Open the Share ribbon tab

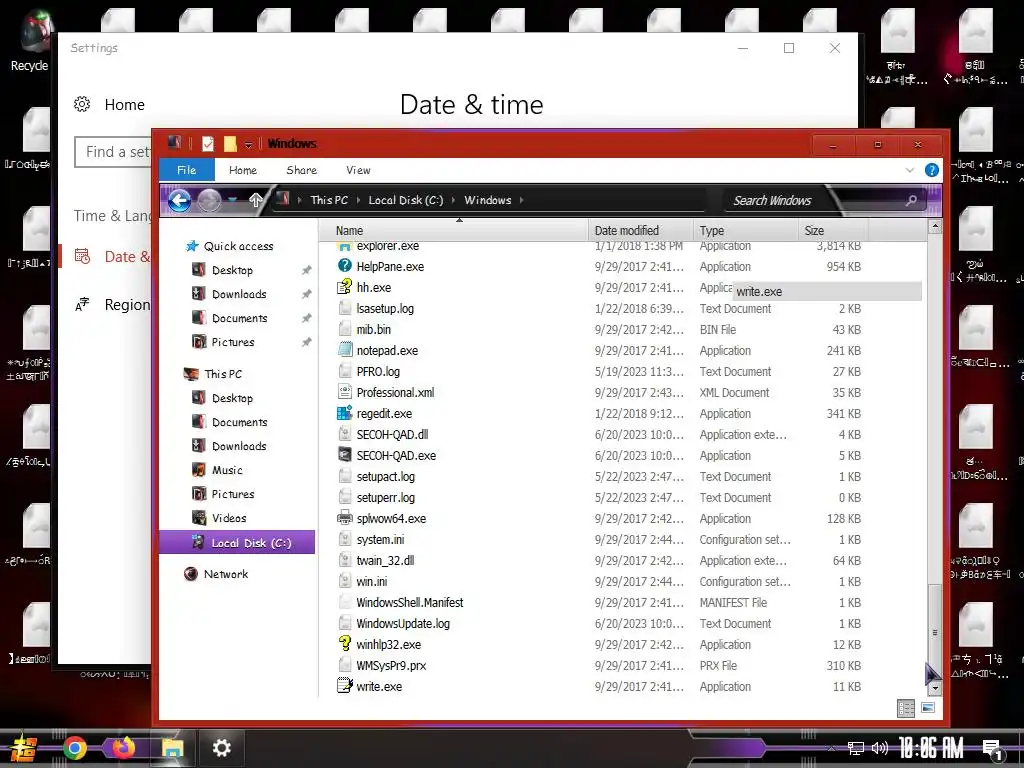(x=301, y=170)
